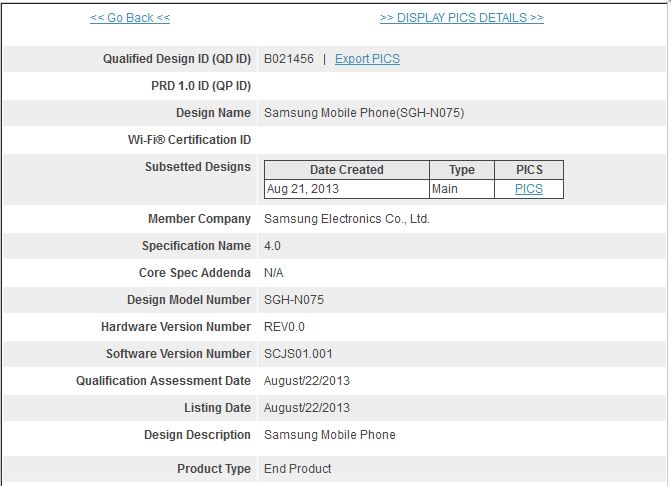
Task: Click the Main cell in Subsetted Designs
Action: point(446,189)
